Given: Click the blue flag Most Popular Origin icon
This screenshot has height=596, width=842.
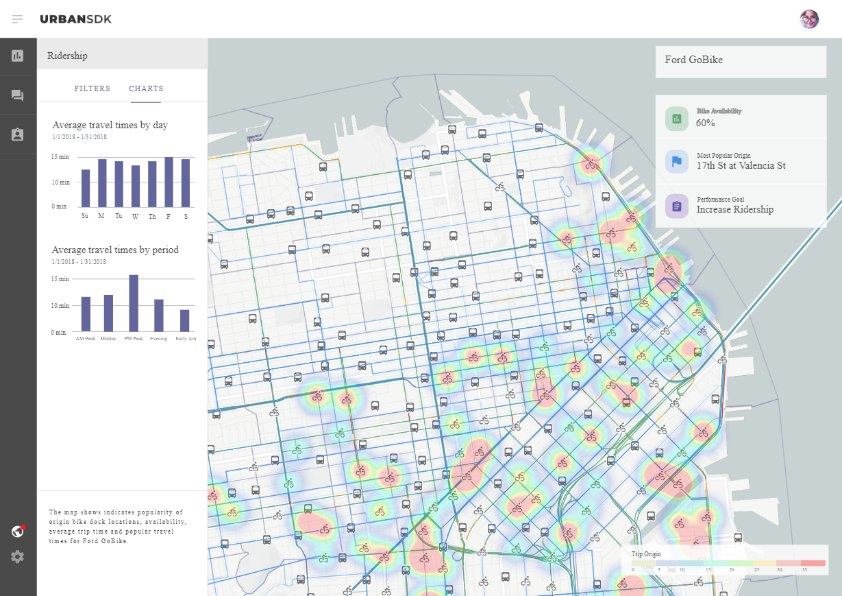Looking at the screenshot, I should point(677,162).
